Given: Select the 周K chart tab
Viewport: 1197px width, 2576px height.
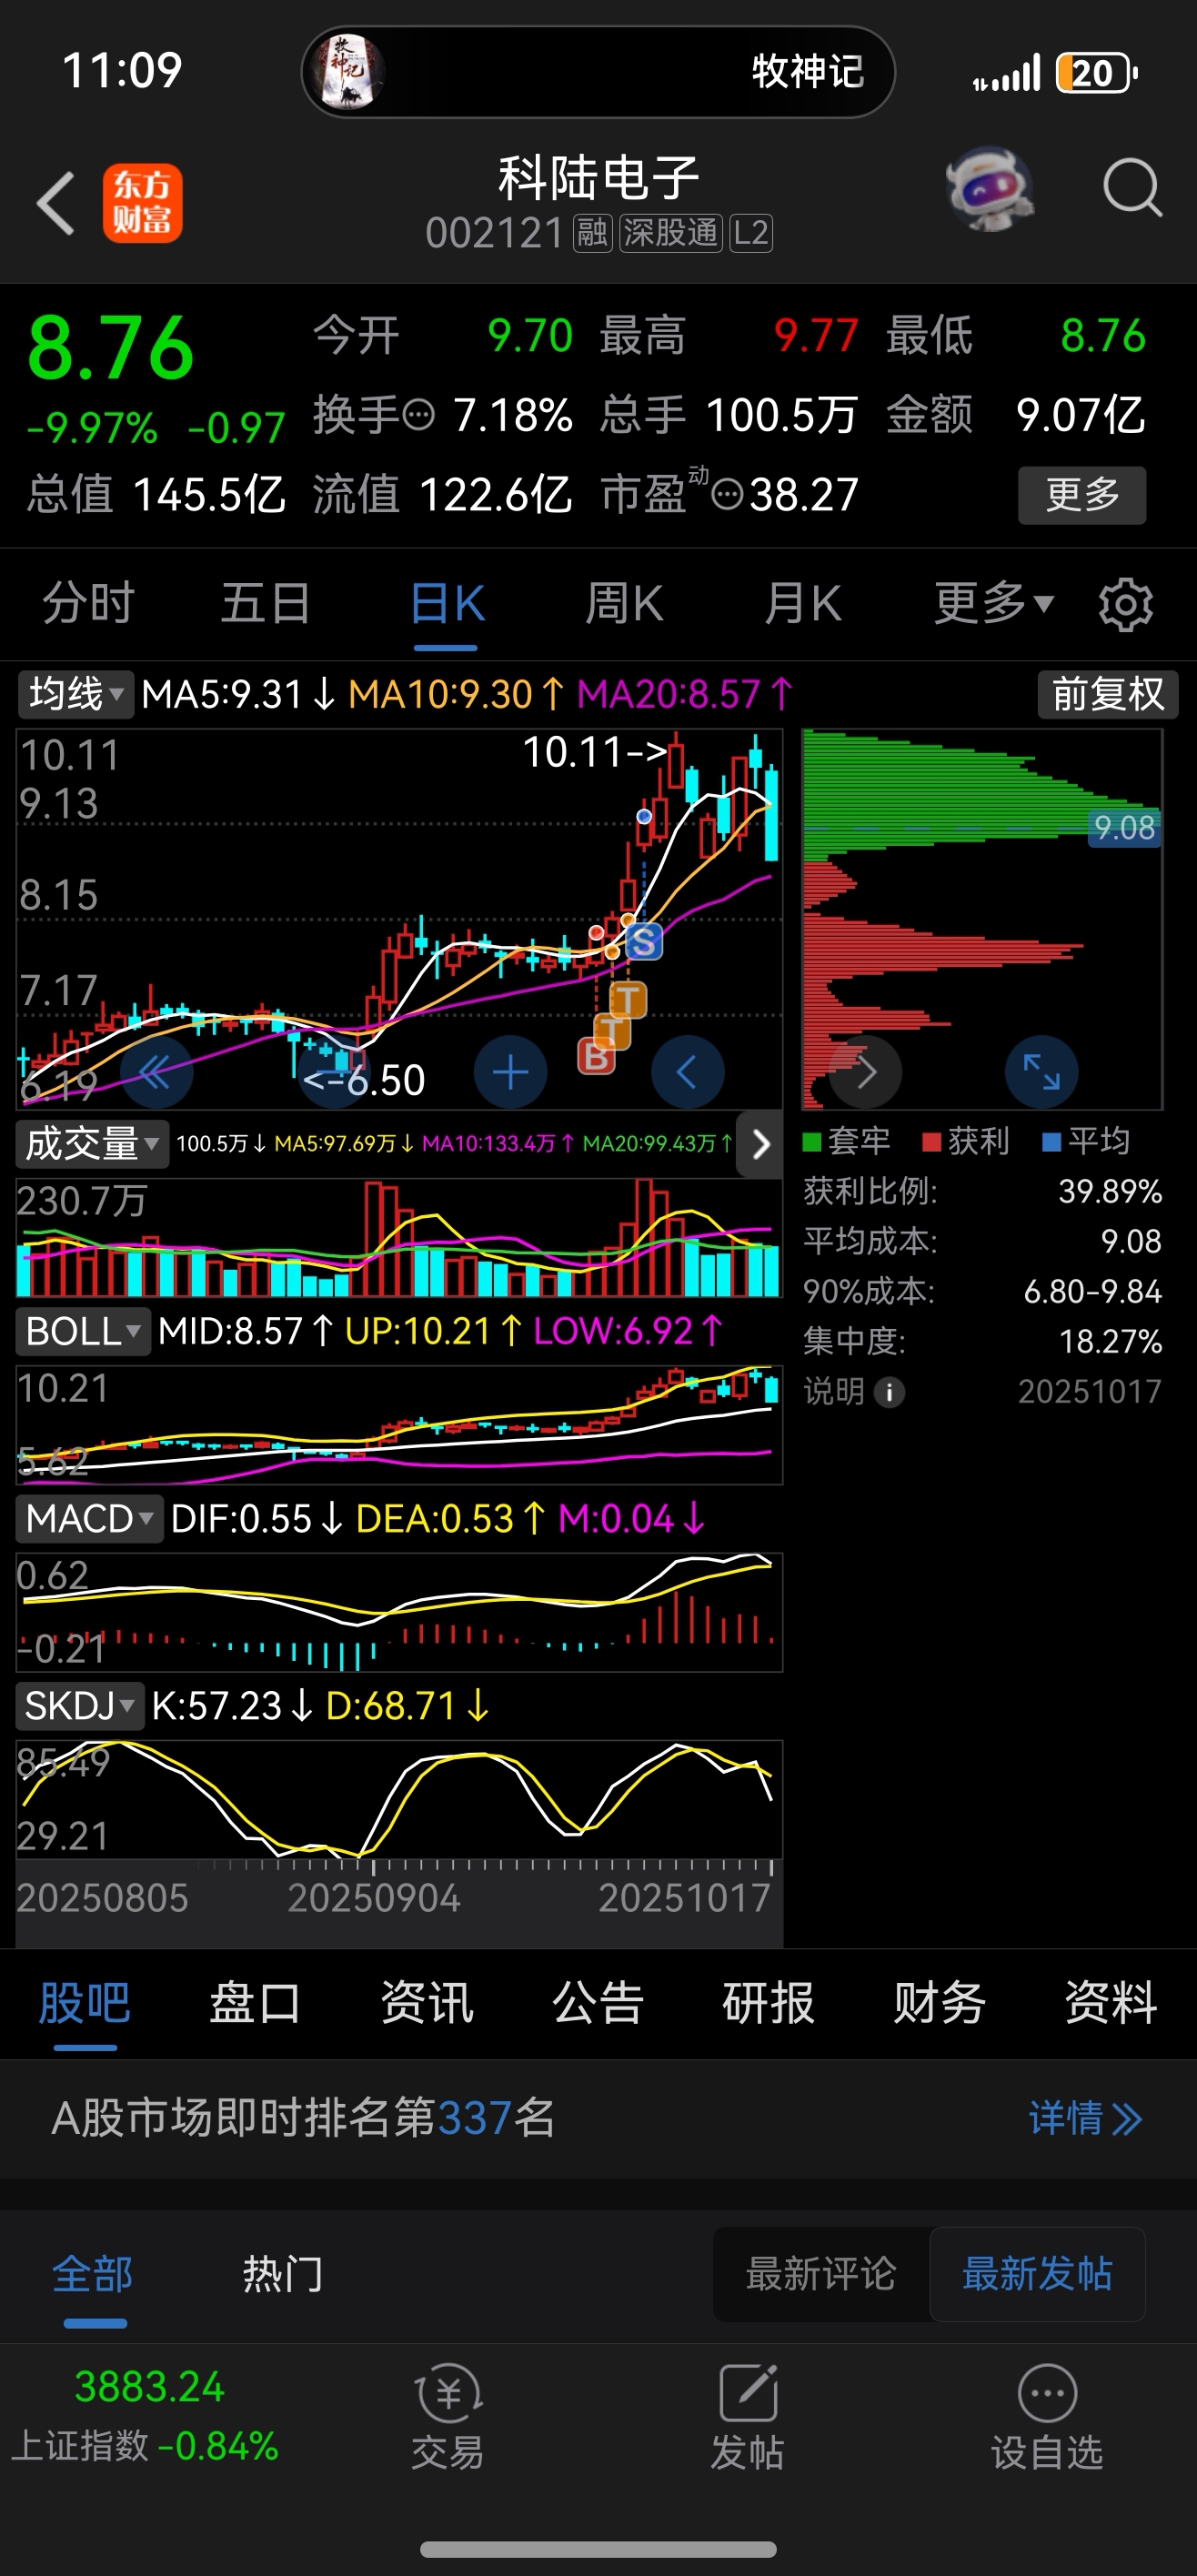Looking at the screenshot, I should pos(623,604).
